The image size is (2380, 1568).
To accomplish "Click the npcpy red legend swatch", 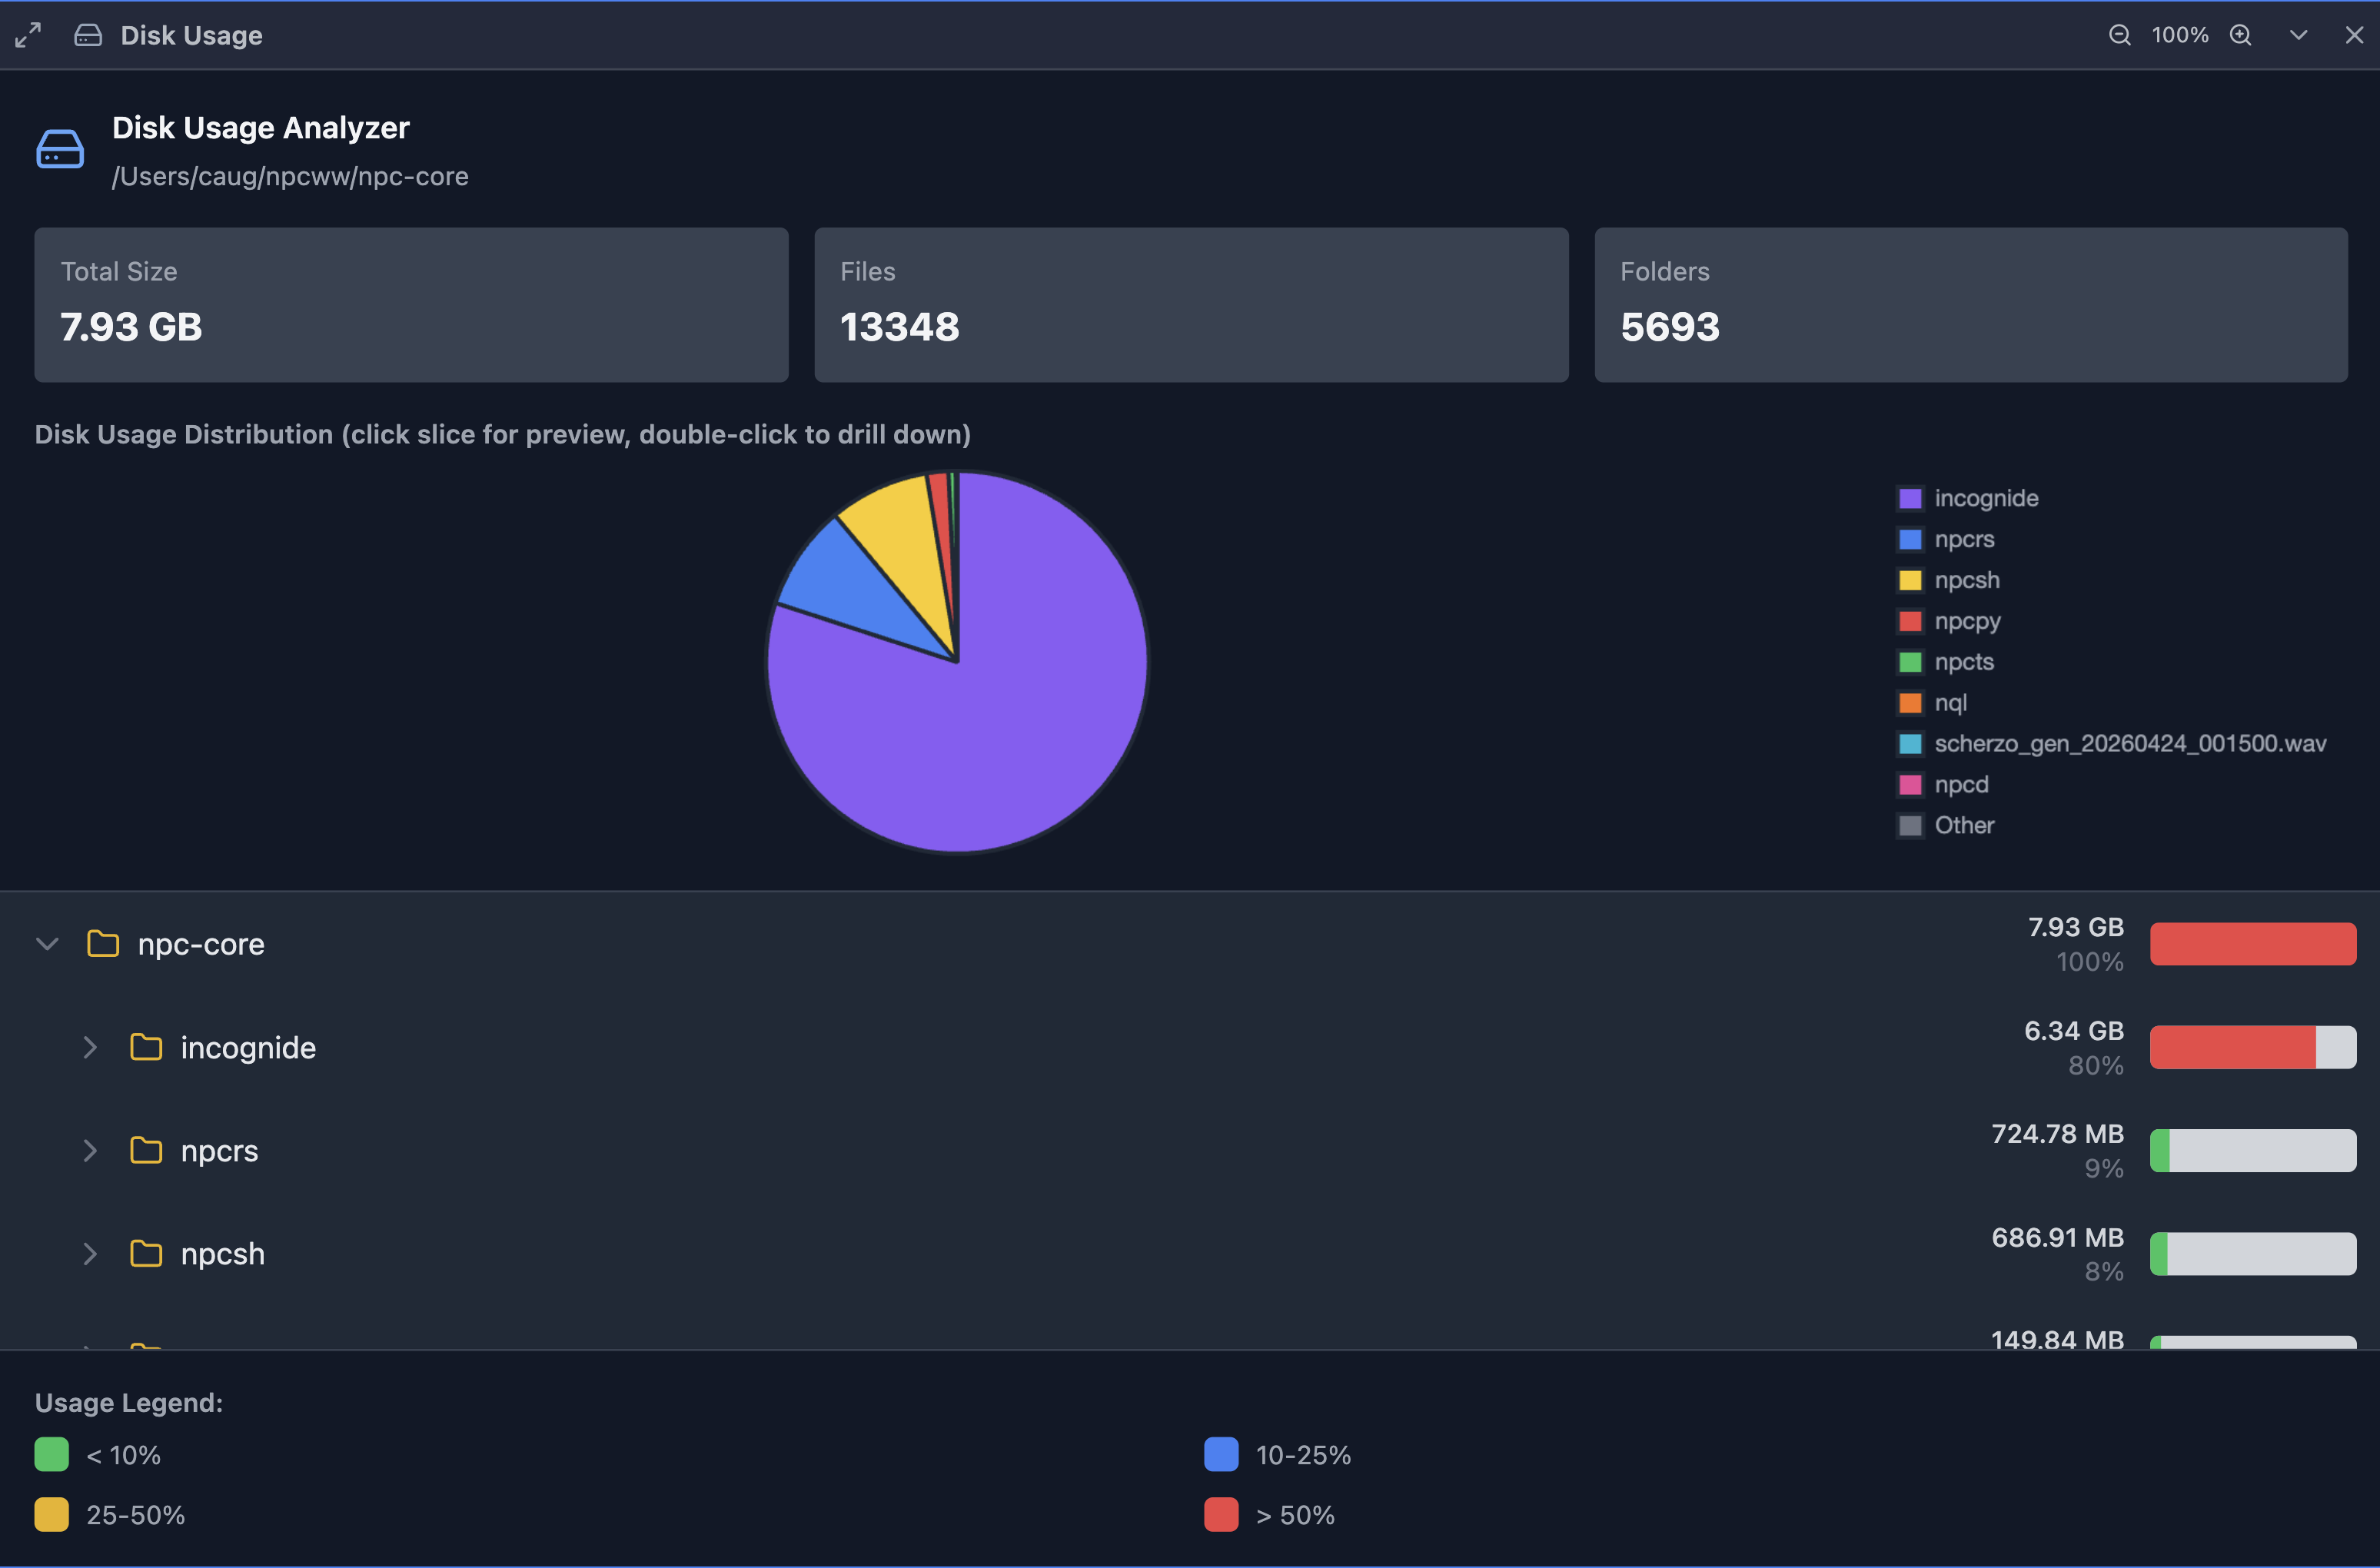I will coord(1910,621).
